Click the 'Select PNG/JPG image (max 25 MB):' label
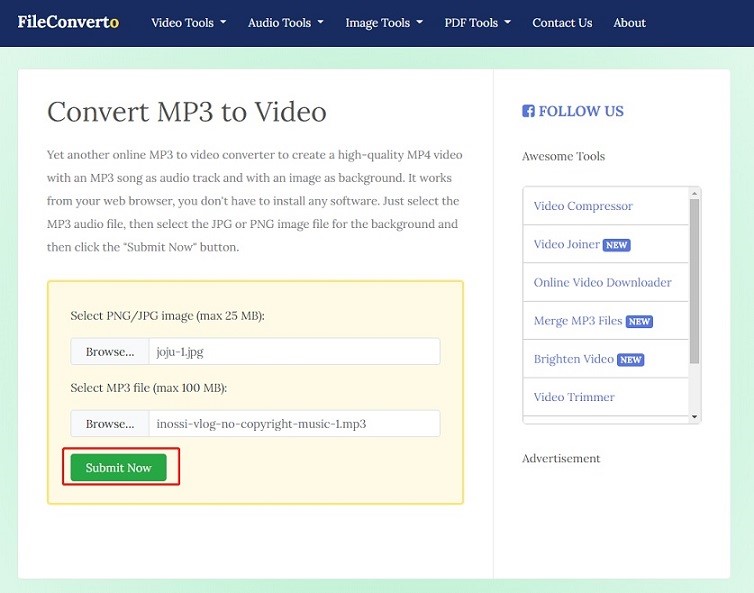 point(167,316)
